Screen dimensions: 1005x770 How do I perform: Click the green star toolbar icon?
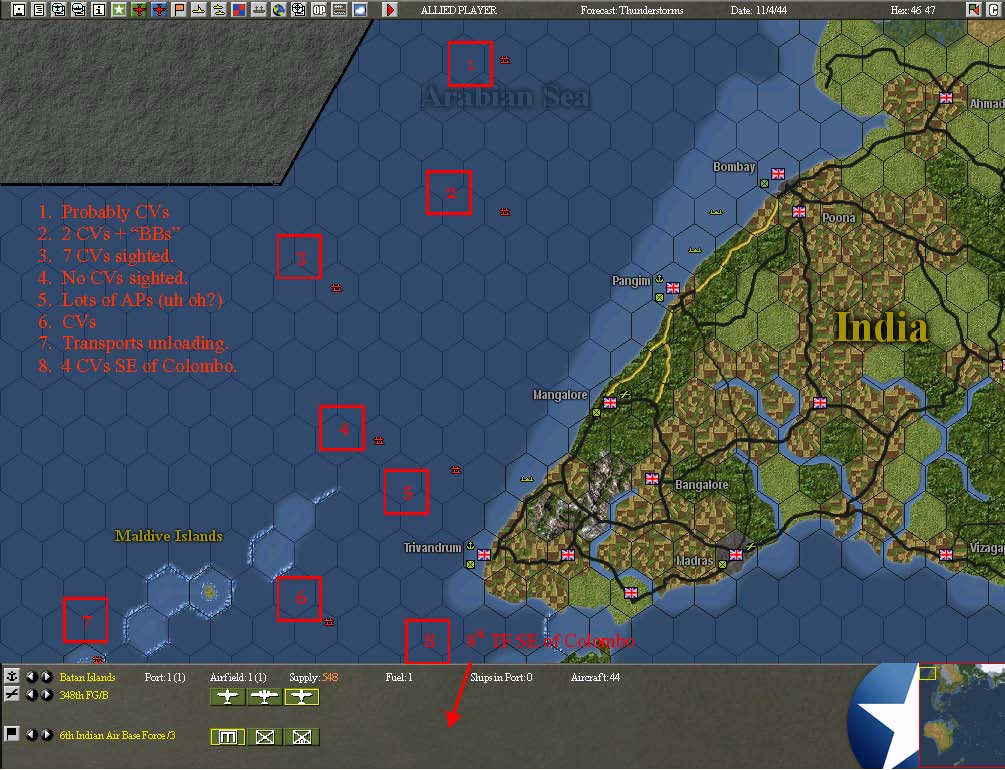119,10
